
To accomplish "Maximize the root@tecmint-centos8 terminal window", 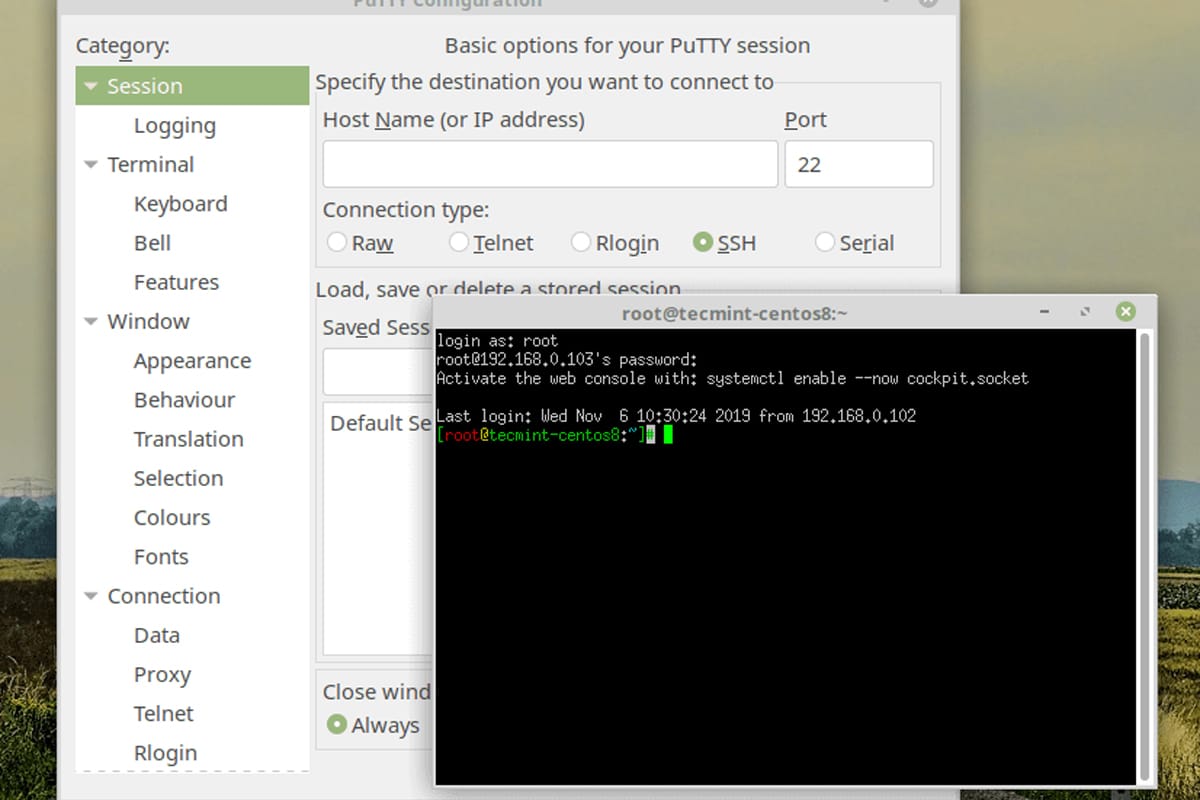I will (x=1085, y=312).
